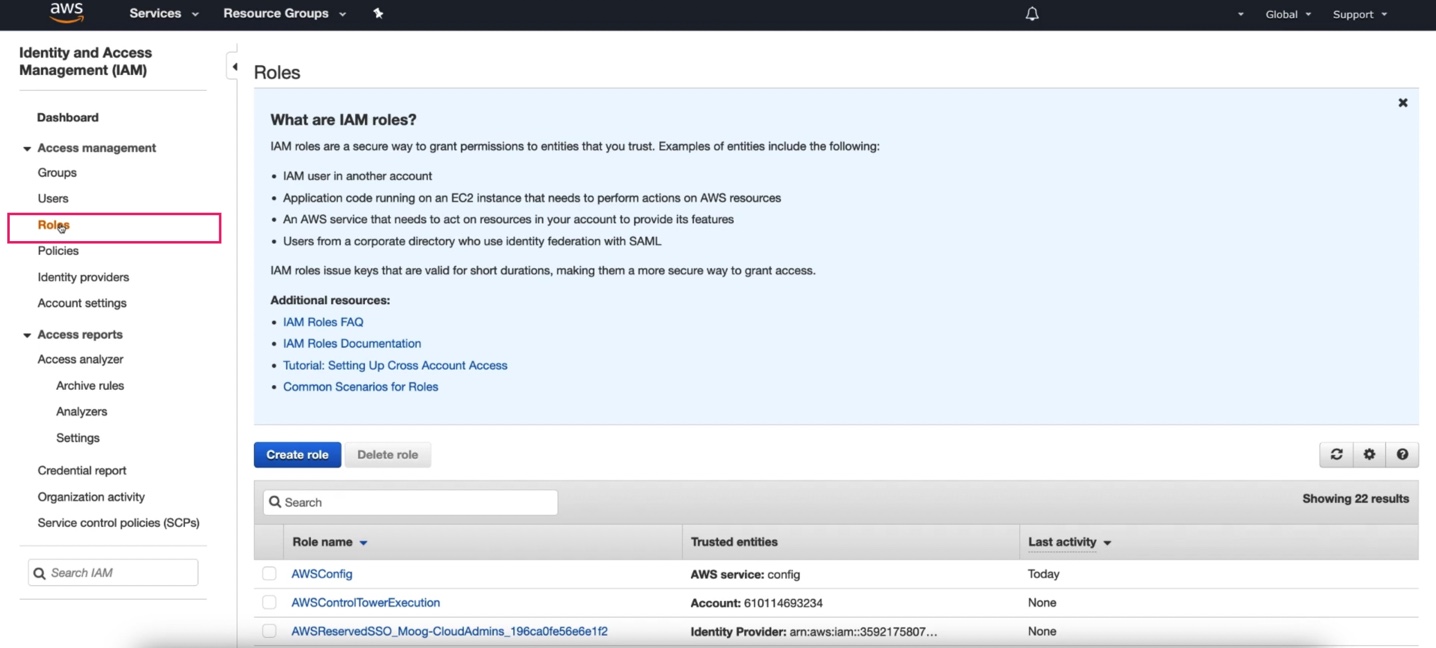Open Users in the sidebar

[53, 198]
